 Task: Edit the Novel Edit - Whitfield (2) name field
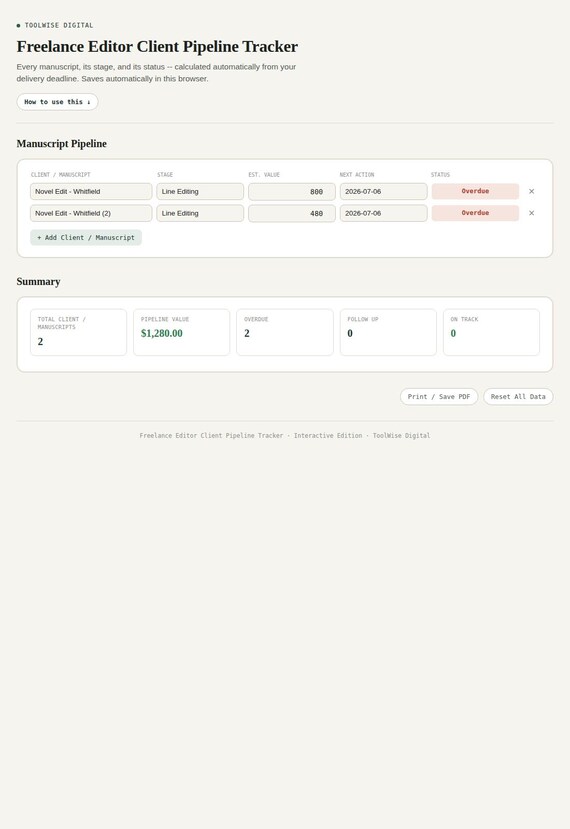(91, 213)
